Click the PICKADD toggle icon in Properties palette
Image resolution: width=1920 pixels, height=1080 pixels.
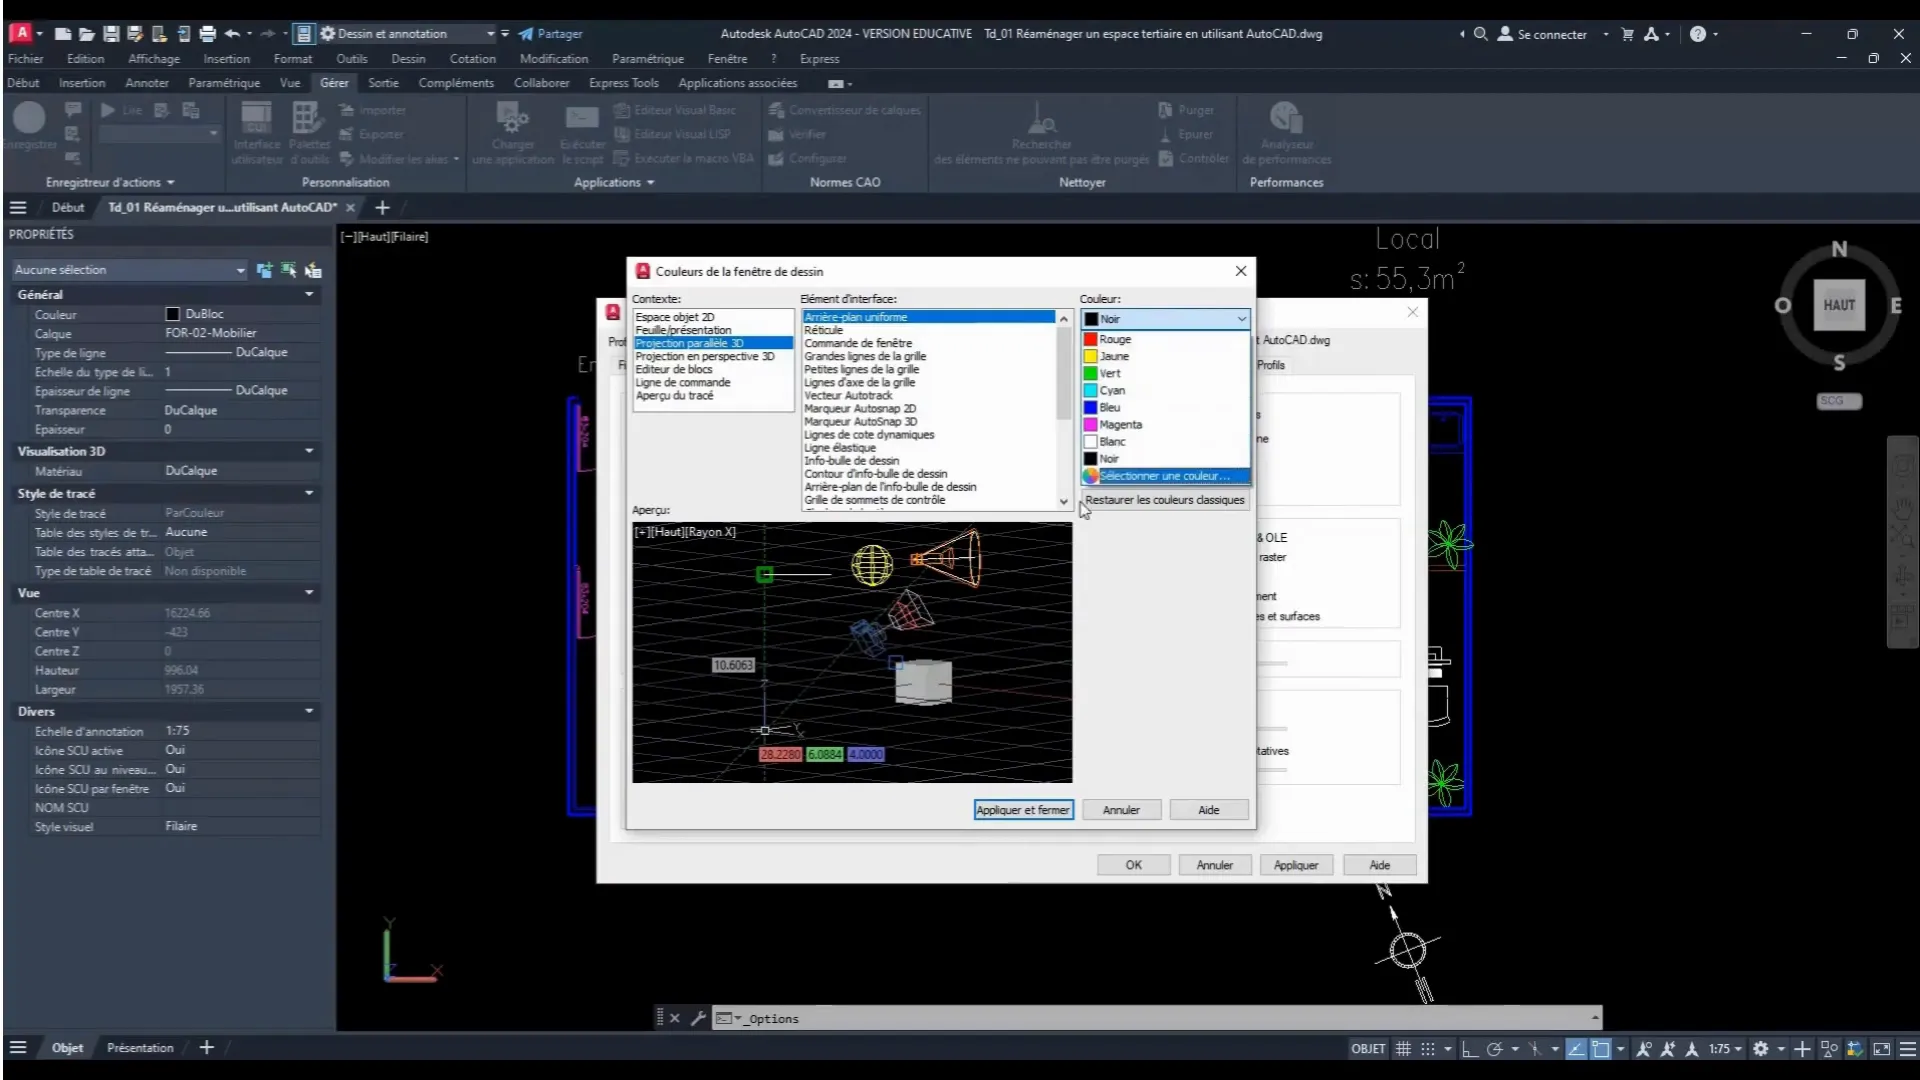(264, 270)
